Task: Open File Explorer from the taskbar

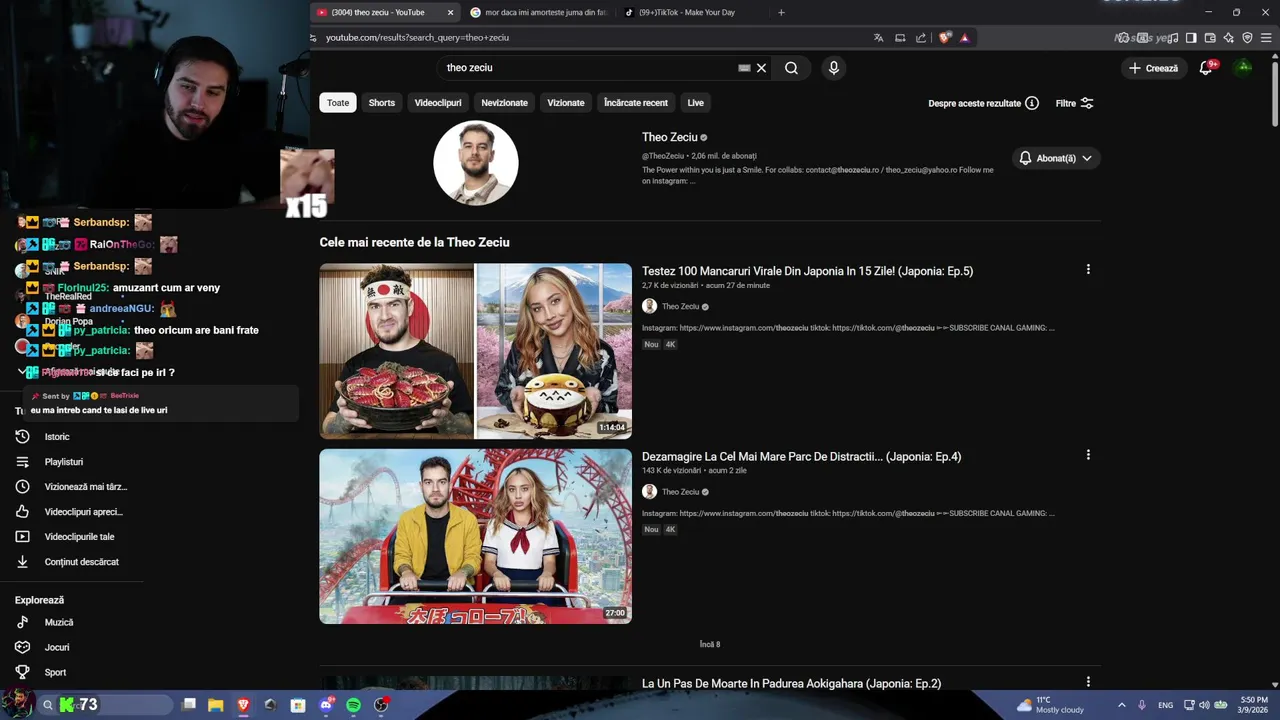Action: click(x=215, y=705)
